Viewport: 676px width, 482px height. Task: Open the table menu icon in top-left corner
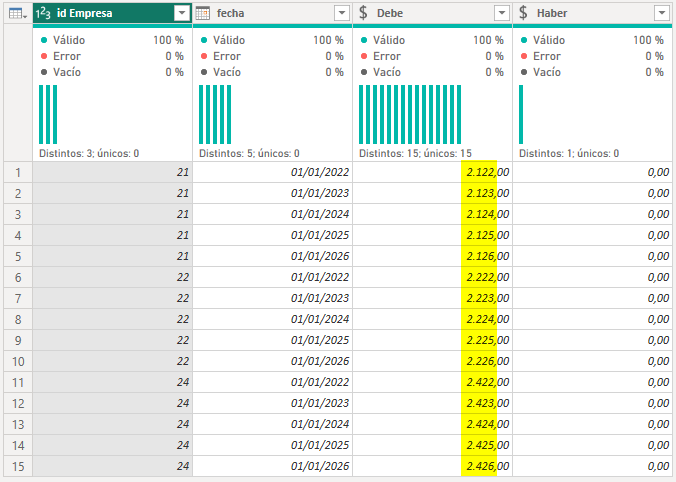click(x=16, y=13)
